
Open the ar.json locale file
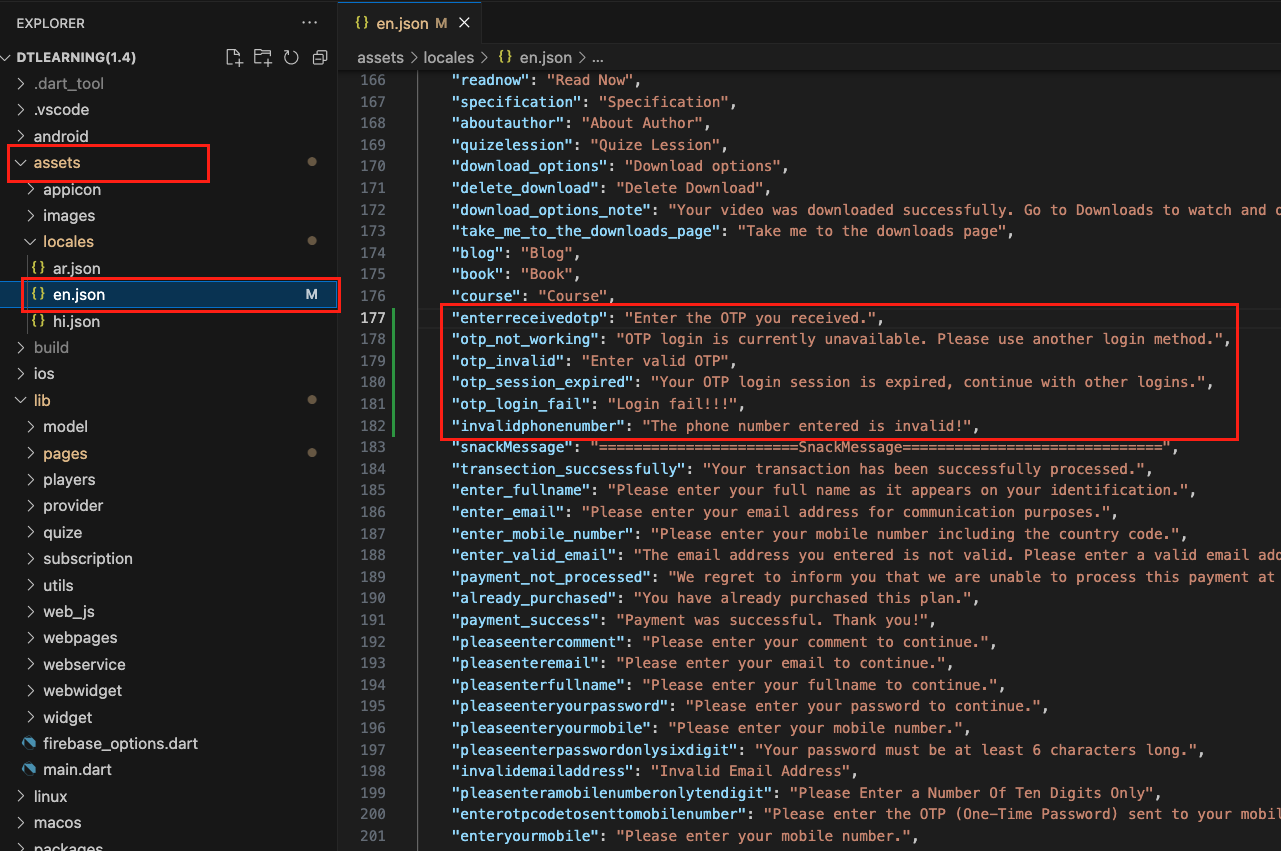(76, 268)
